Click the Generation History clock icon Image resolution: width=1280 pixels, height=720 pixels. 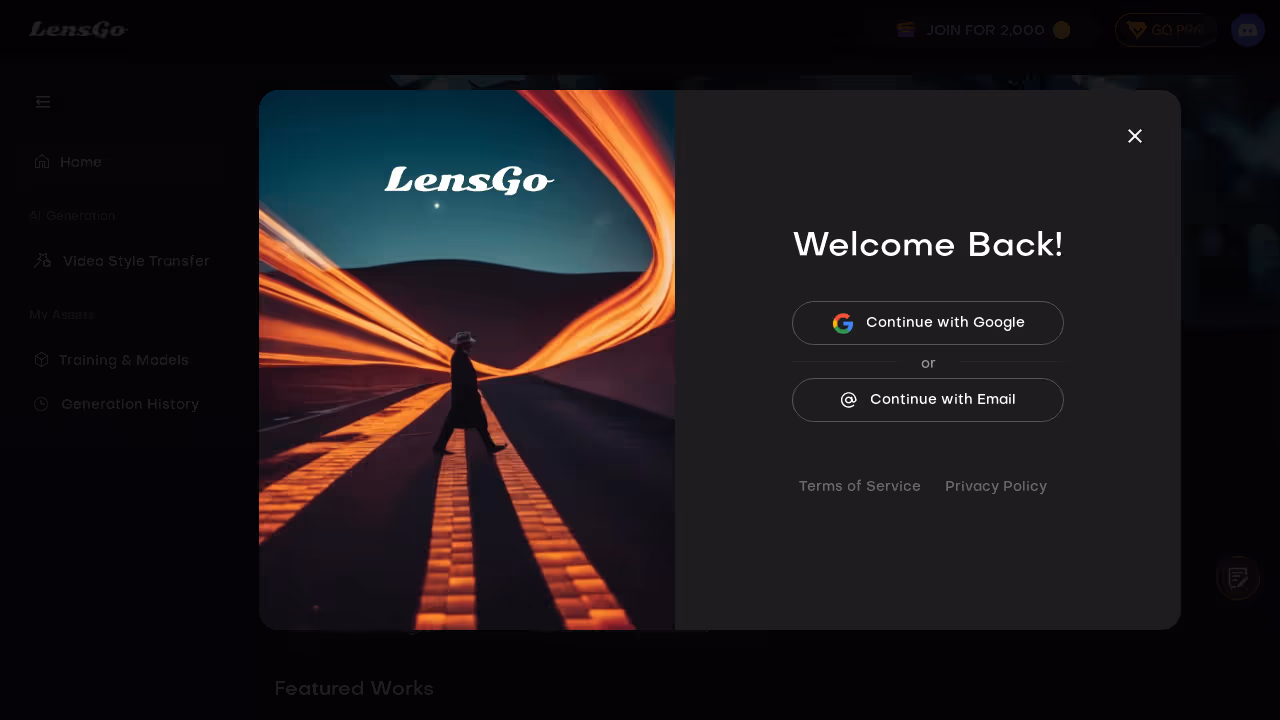point(41,404)
